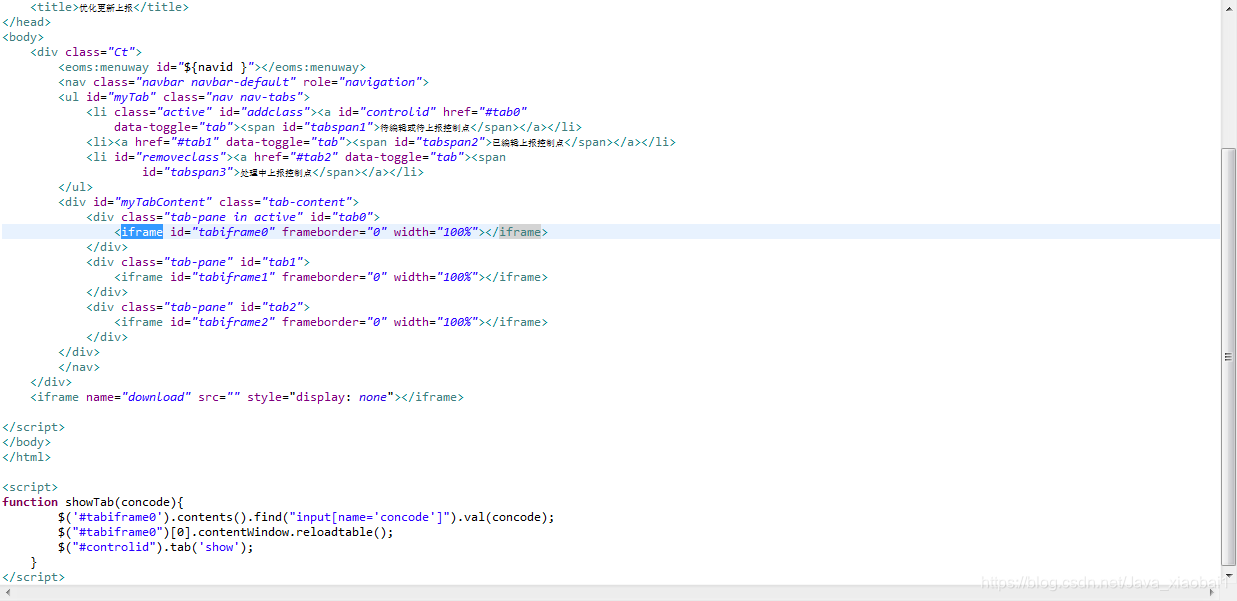Click the highlighted iframe word on tabiframe0 line
This screenshot has width=1237, height=601.
[x=142, y=232]
